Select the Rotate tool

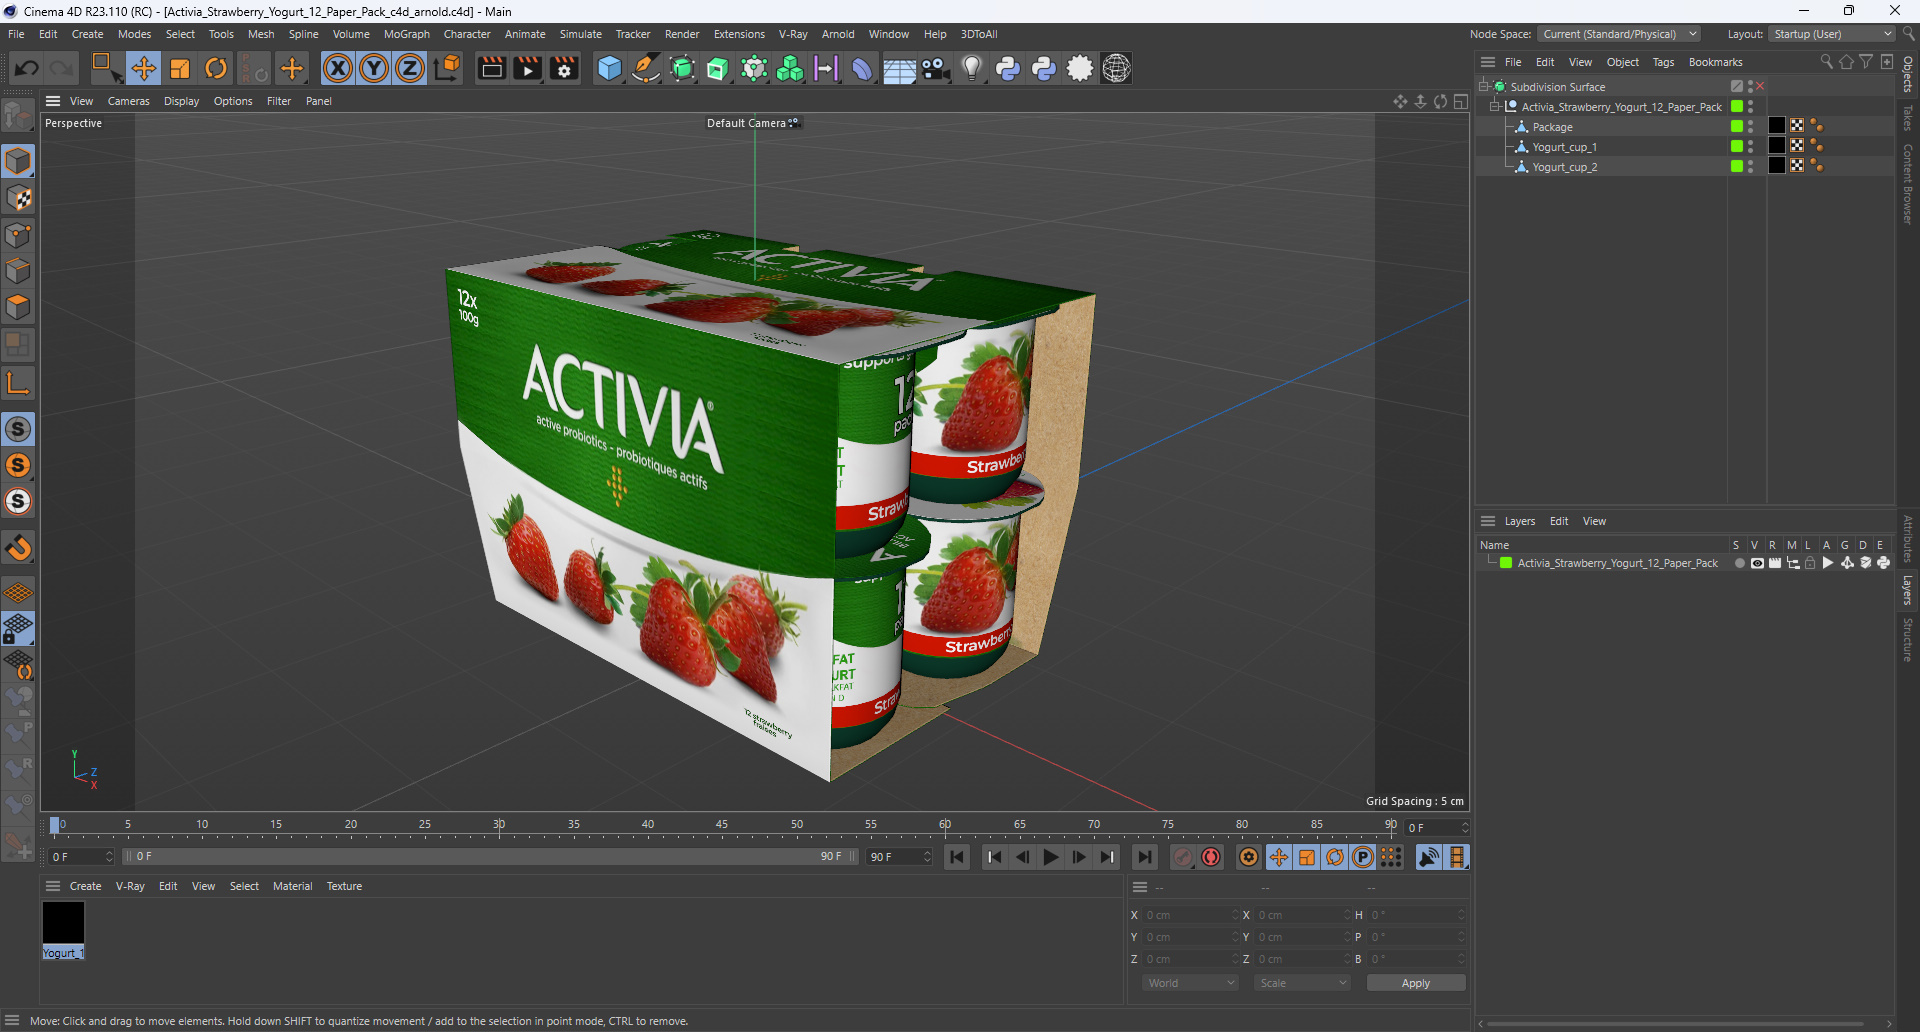(x=216, y=68)
